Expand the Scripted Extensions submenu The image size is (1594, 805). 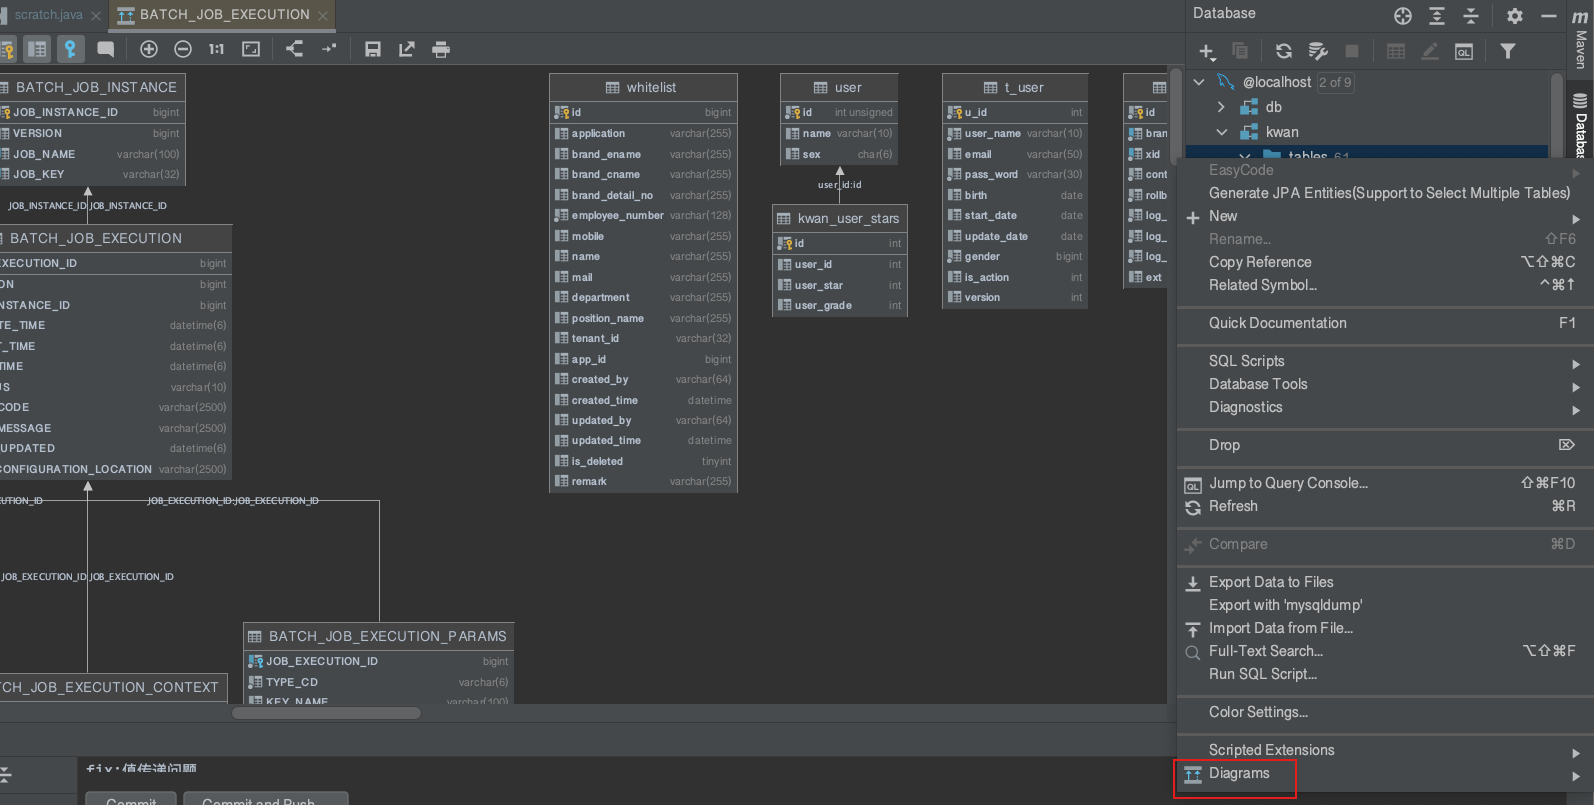pos(1385,750)
